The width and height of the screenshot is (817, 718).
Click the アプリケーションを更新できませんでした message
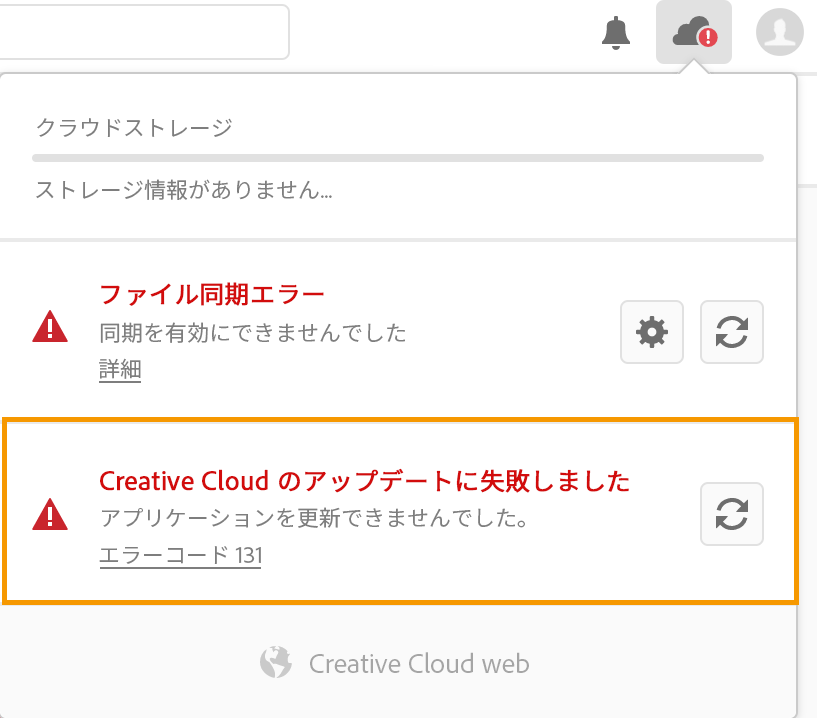click(x=314, y=518)
